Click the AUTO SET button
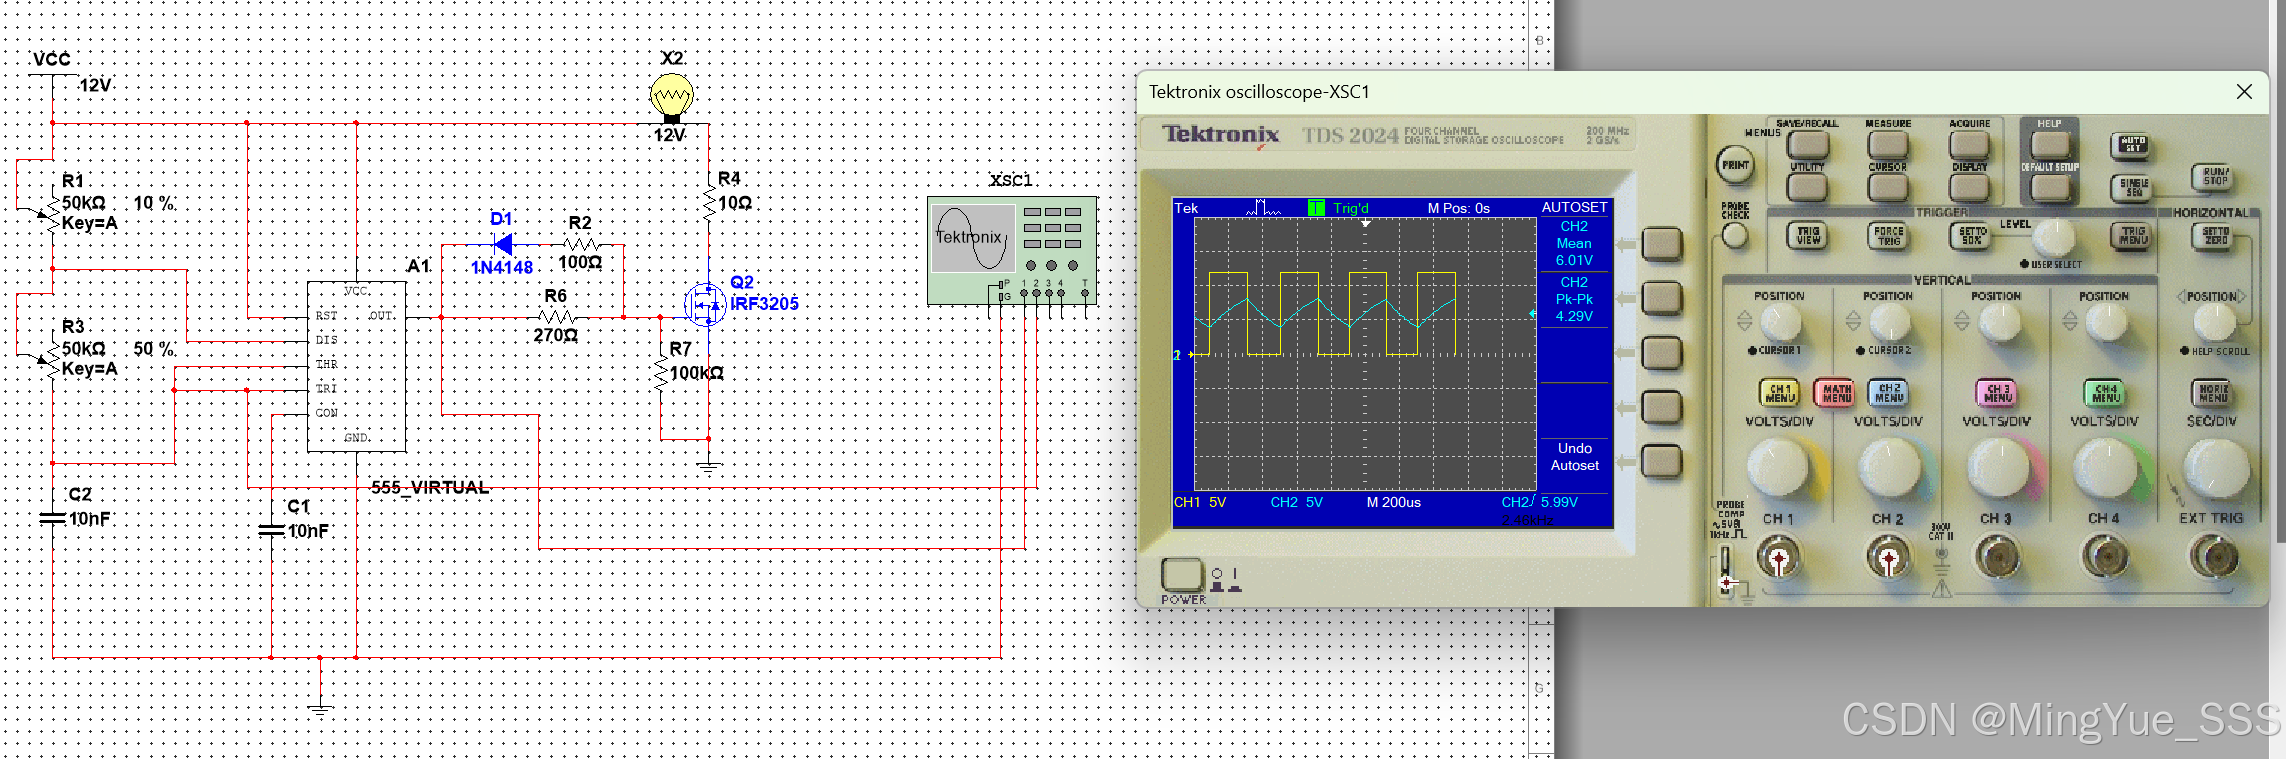 pyautogui.click(x=2132, y=145)
